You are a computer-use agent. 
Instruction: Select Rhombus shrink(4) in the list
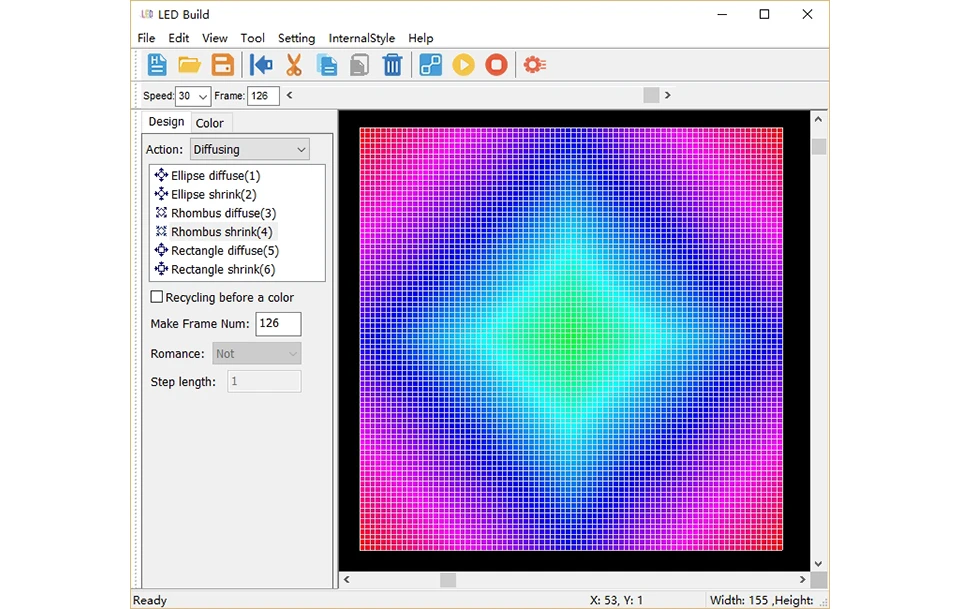(221, 232)
